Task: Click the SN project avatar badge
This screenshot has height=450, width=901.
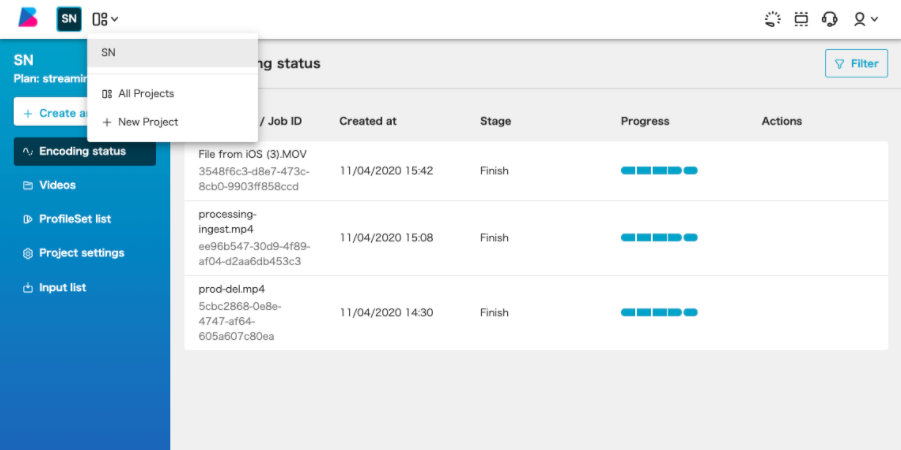Action: (69, 19)
